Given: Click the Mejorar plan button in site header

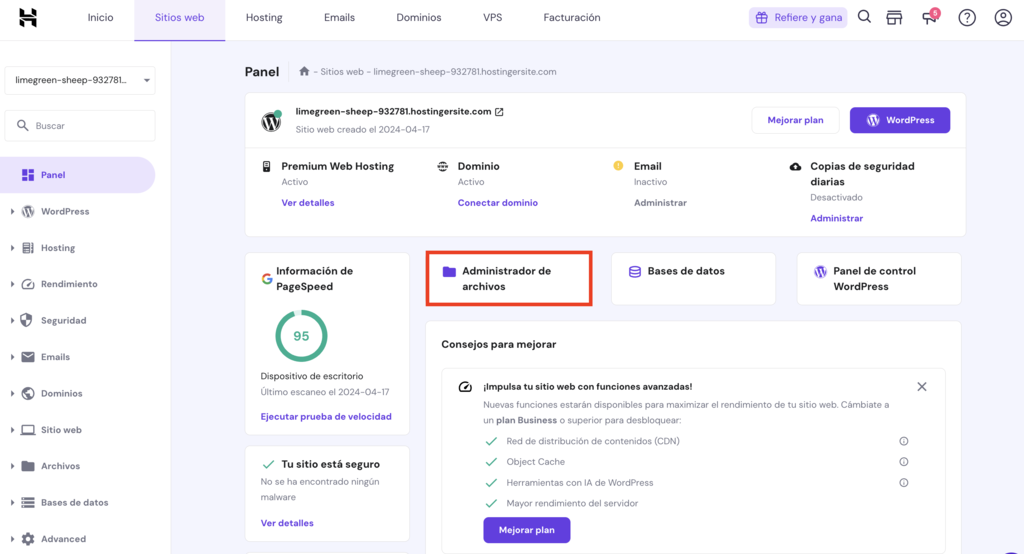Looking at the screenshot, I should pyautogui.click(x=795, y=120).
